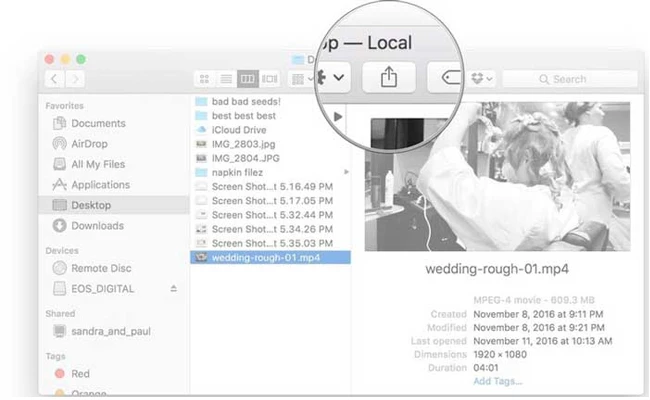Select the Red tag in sidebar
The image size is (650, 400).
[80, 374]
